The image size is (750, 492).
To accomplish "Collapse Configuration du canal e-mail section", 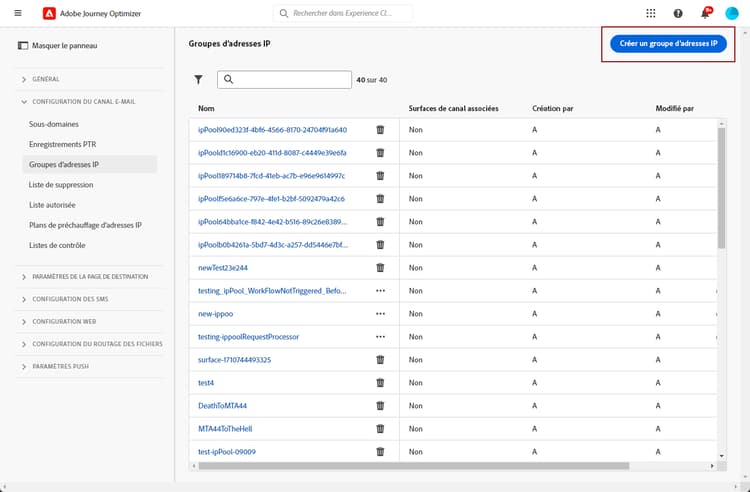I will [x=83, y=102].
